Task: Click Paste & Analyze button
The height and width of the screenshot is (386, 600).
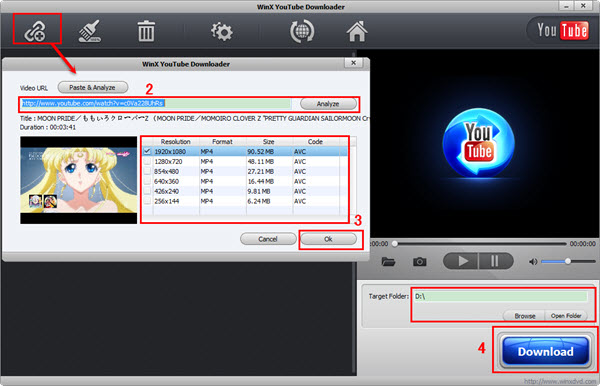Action: tap(93, 88)
